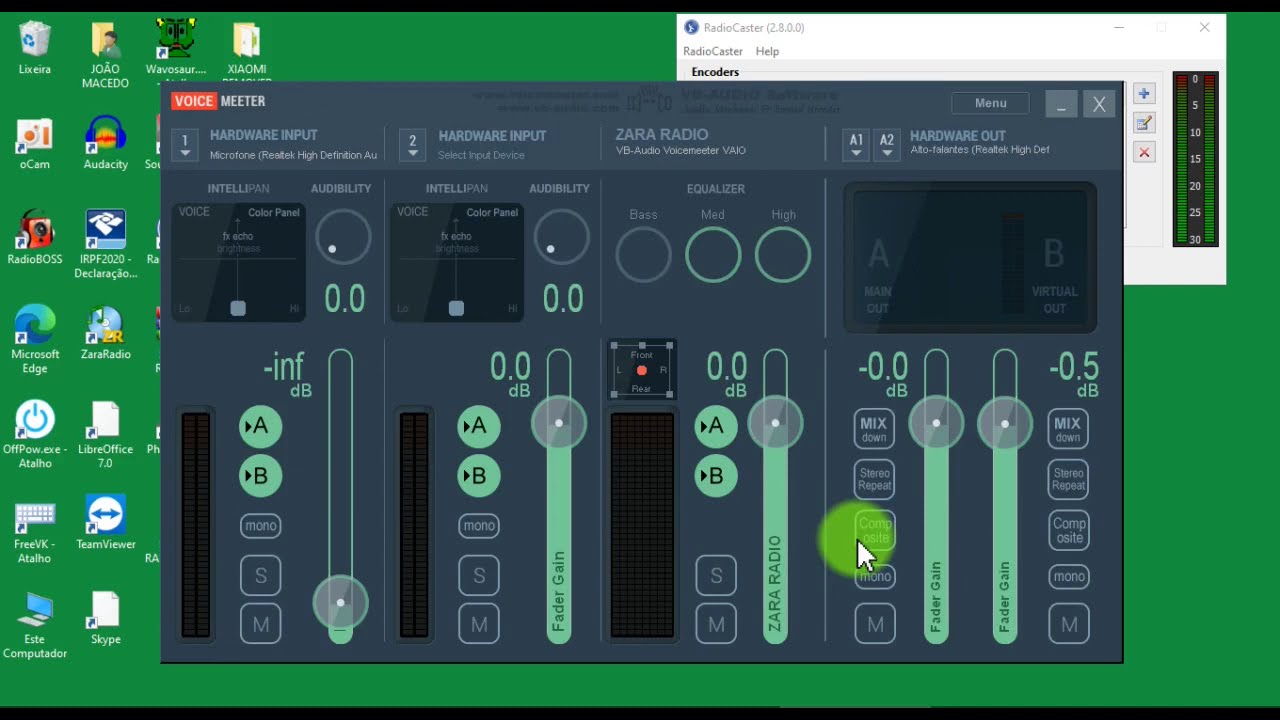The width and height of the screenshot is (1280, 720).
Task: Select the Wavosaur desktop shortcut
Action: 176,48
